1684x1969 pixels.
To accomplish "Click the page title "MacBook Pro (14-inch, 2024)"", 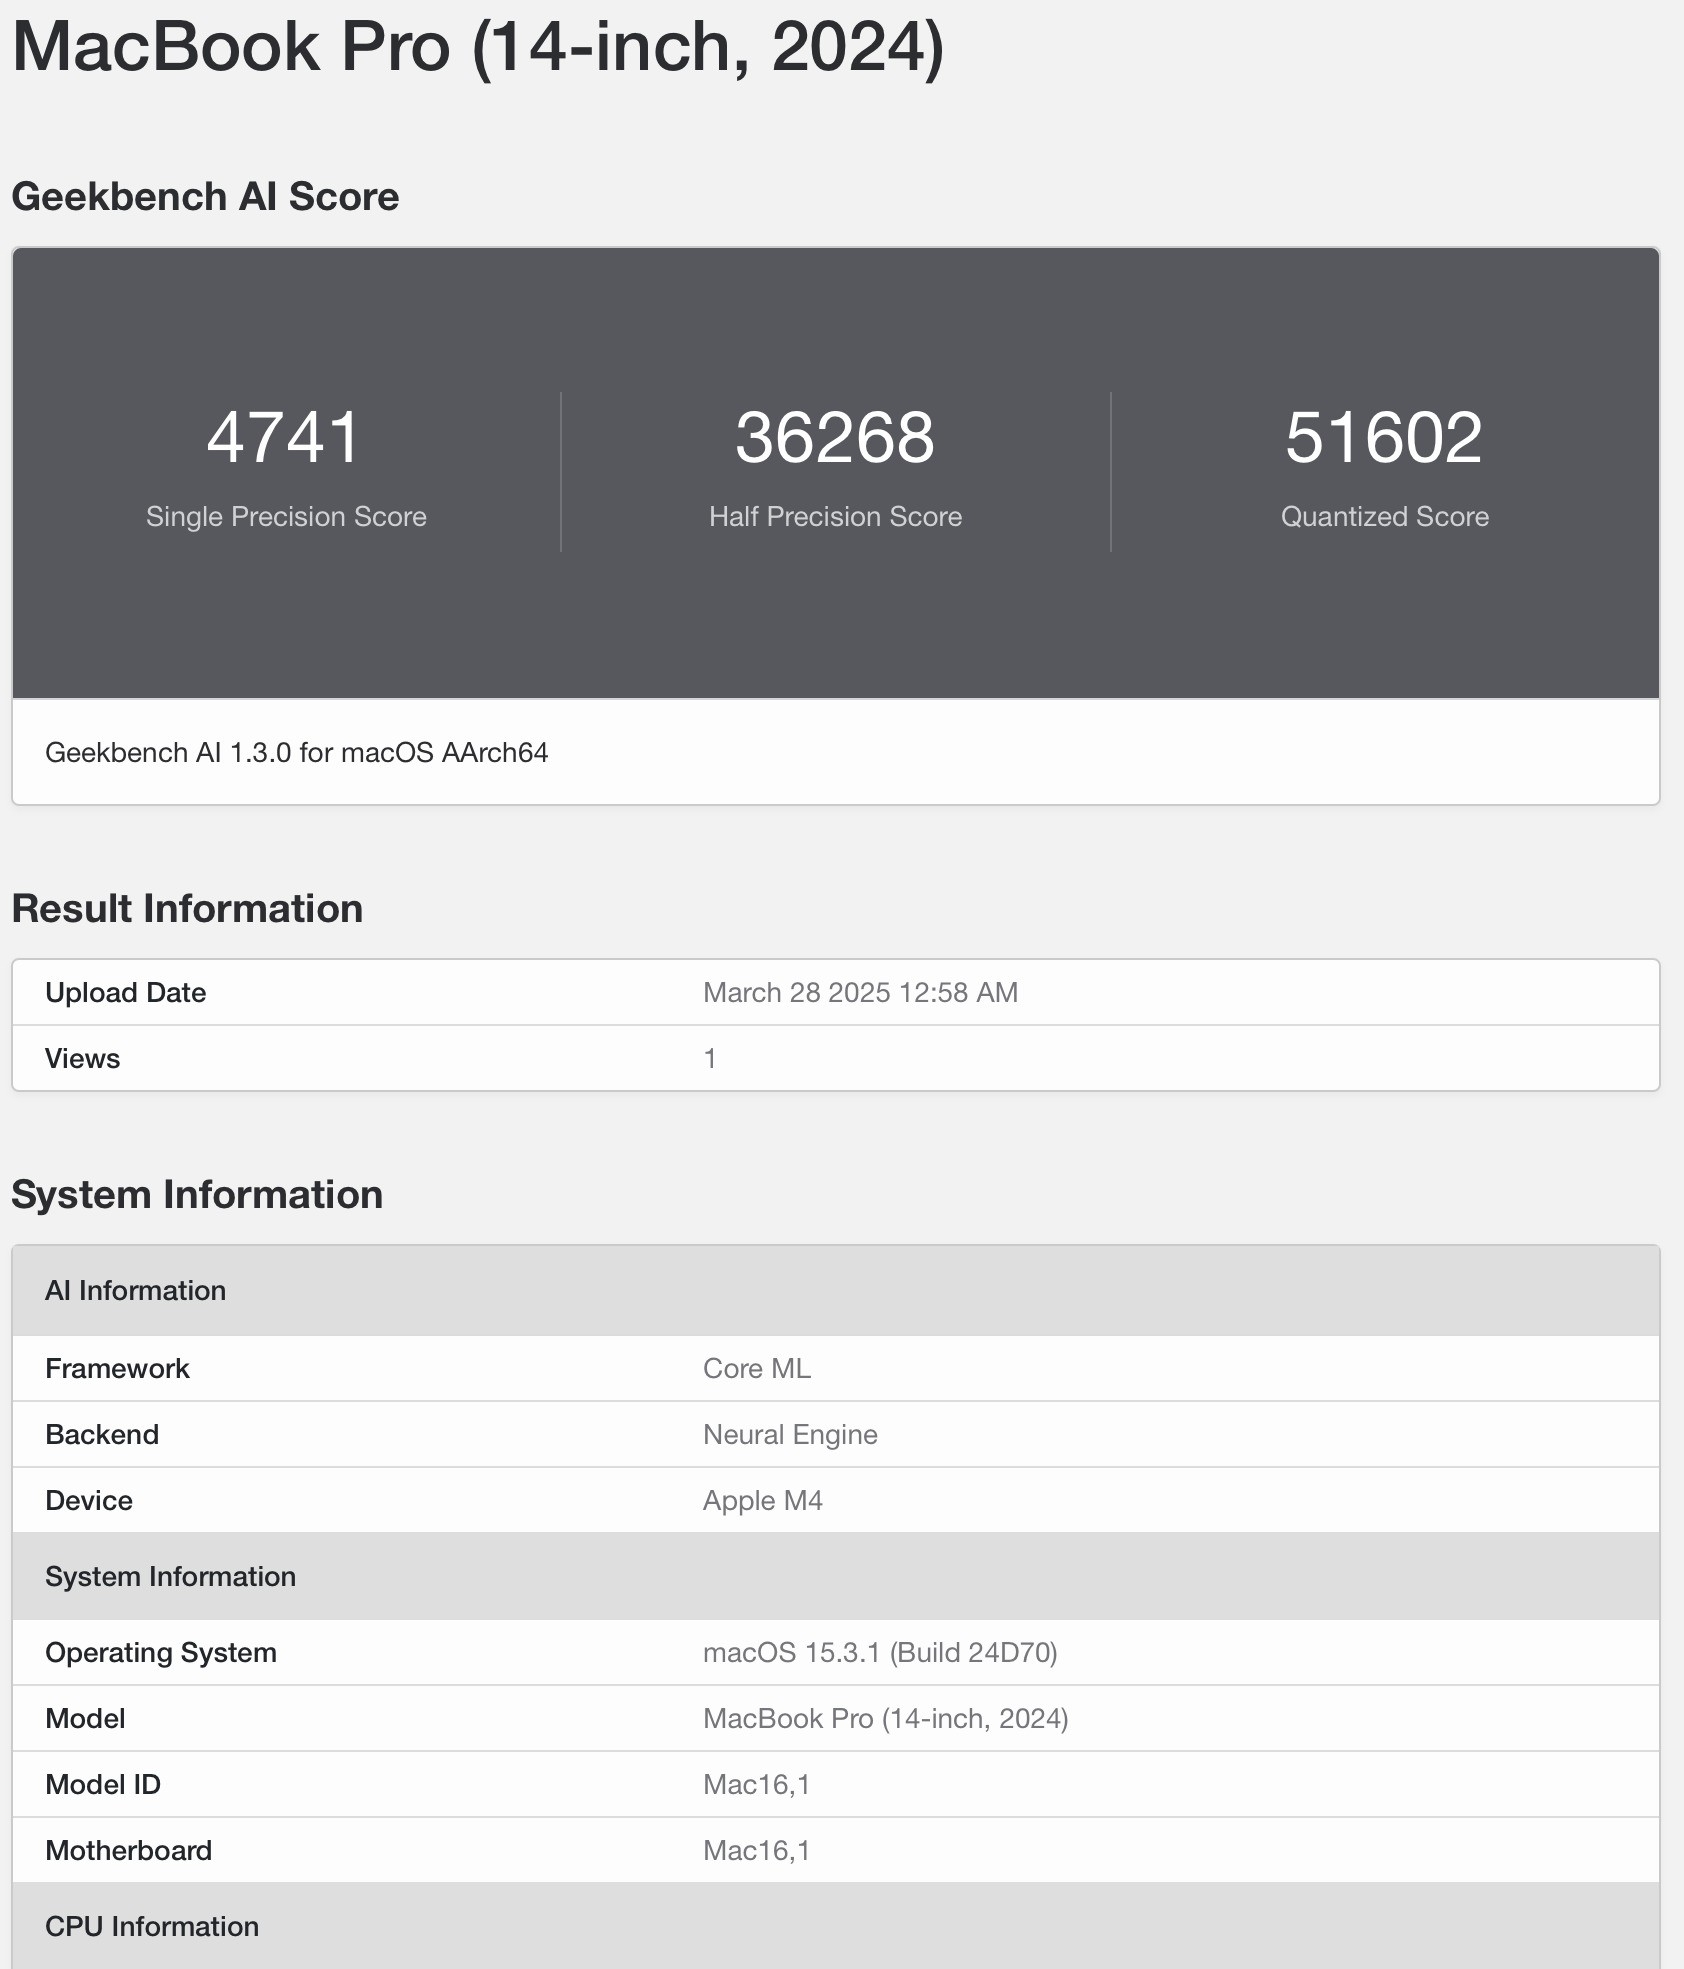I will pyautogui.click(x=478, y=48).
